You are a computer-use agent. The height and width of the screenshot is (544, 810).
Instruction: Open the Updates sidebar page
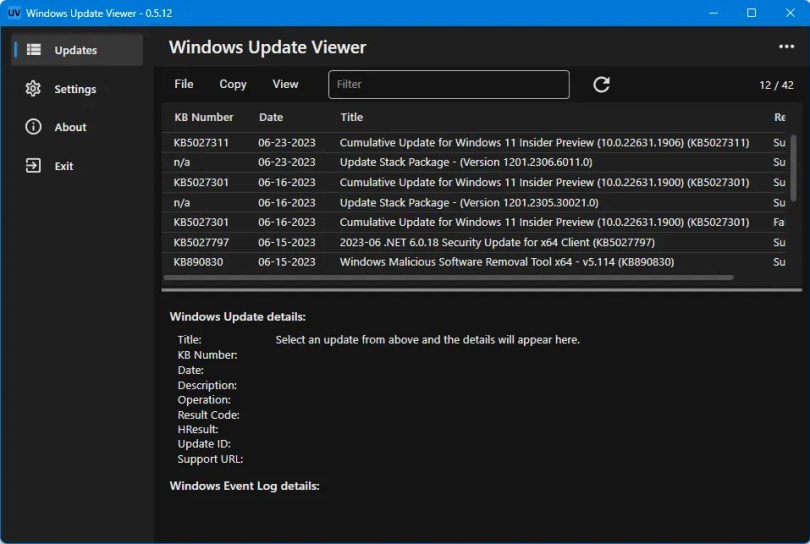(x=77, y=50)
